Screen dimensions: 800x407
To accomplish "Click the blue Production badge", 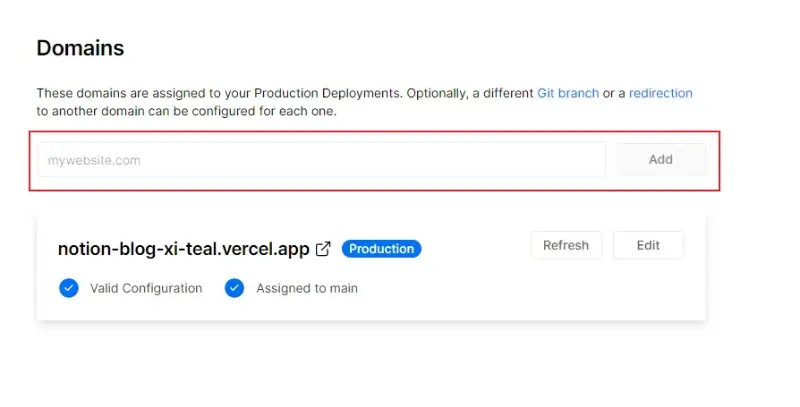I will click(x=381, y=249).
